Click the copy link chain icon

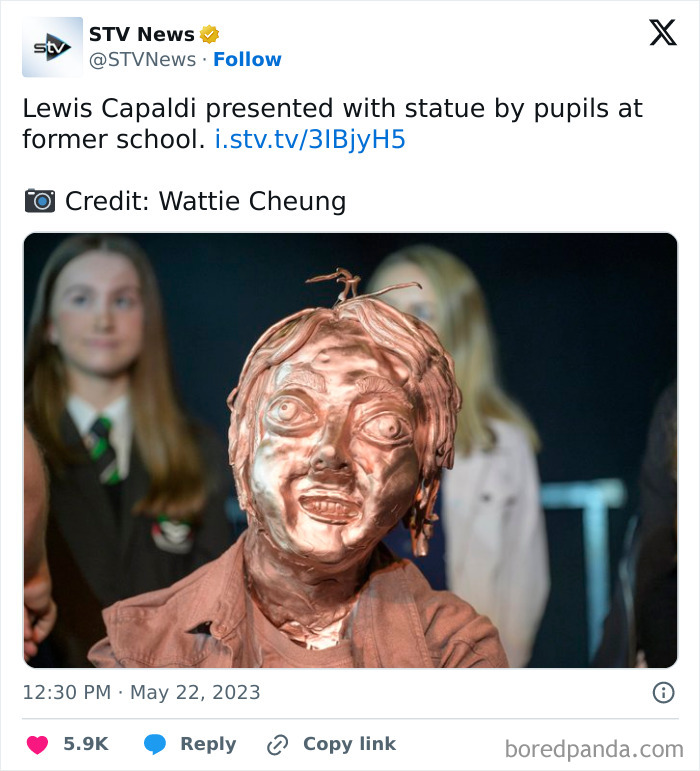click(277, 744)
